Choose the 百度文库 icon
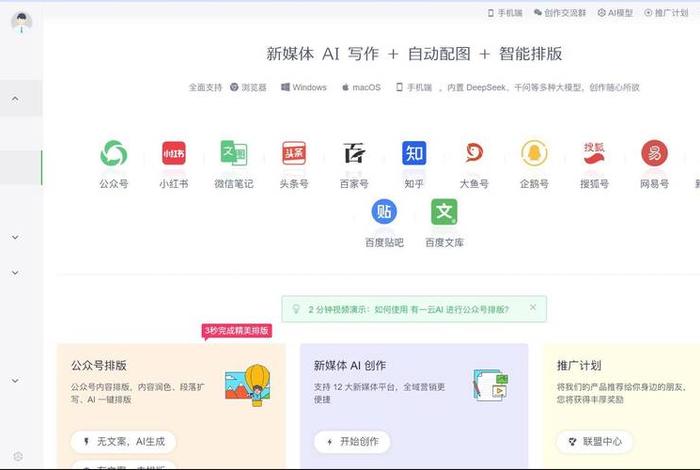The width and height of the screenshot is (700, 470). coord(444,212)
